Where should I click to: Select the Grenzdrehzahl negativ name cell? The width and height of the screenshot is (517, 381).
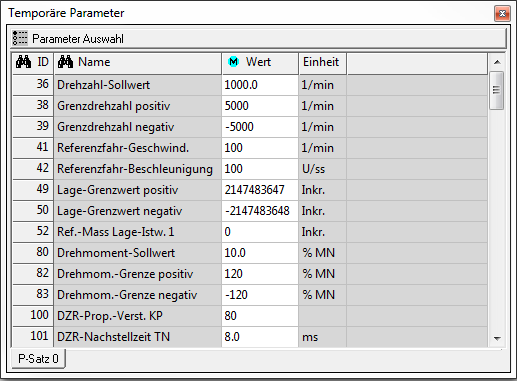138,127
